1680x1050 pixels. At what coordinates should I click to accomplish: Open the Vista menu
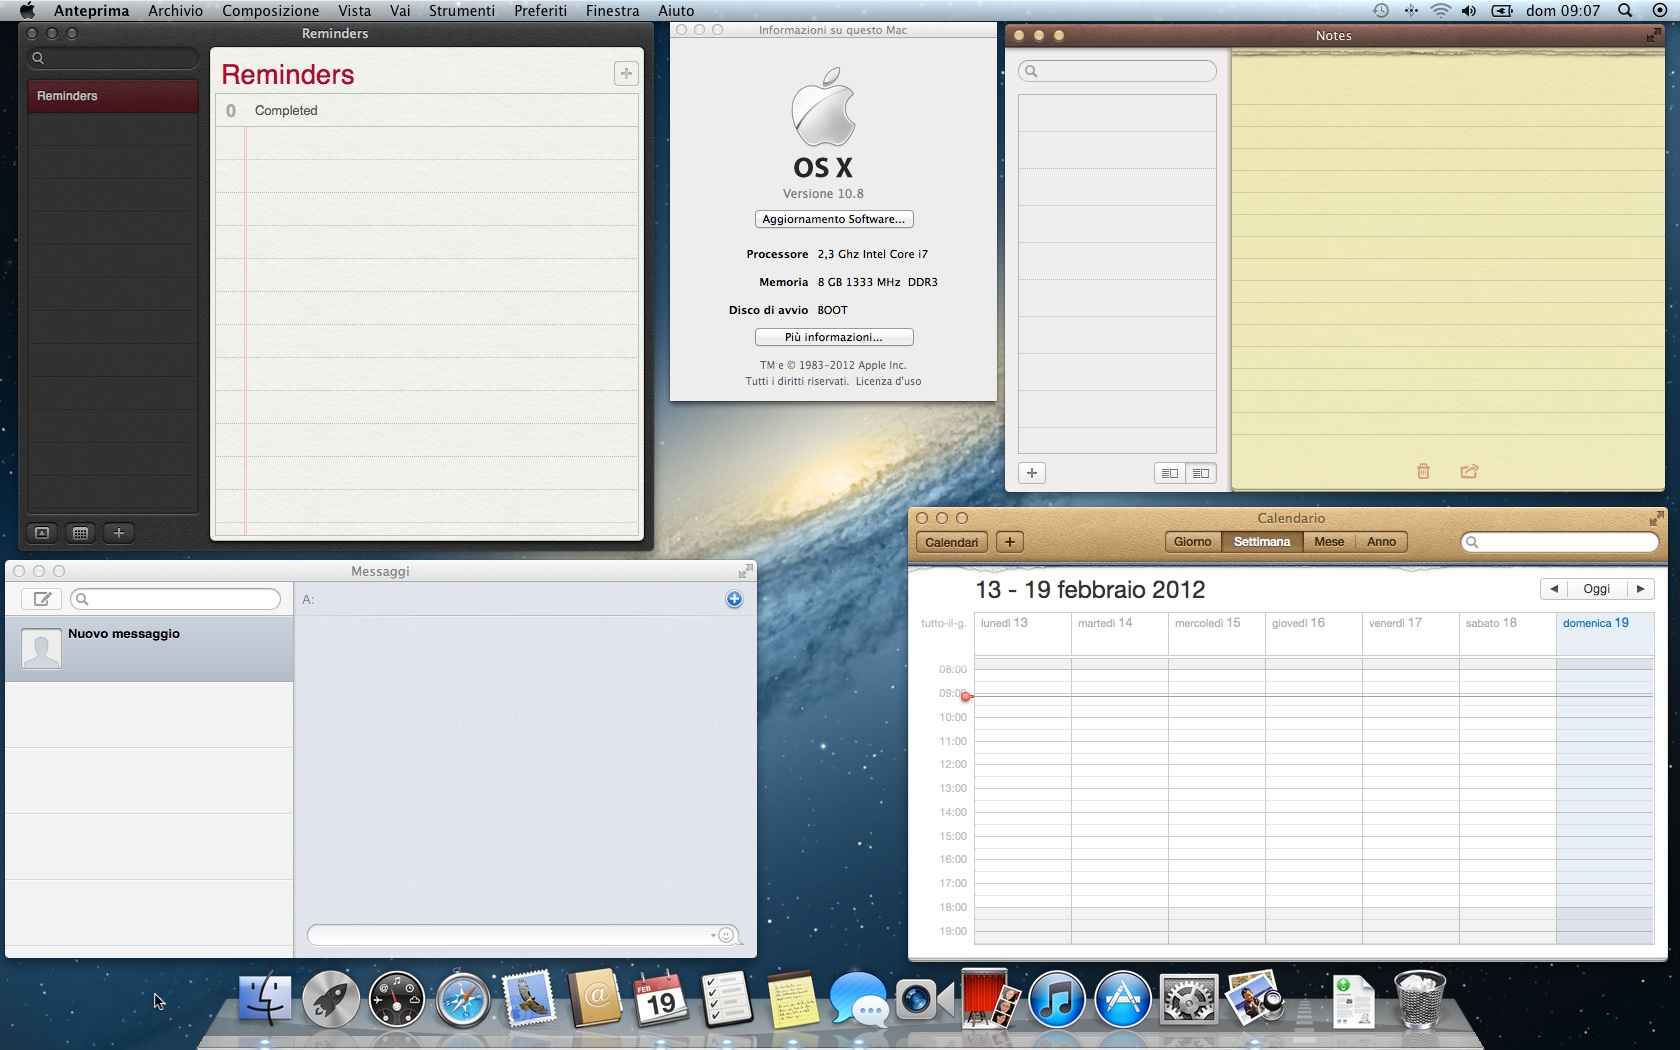(354, 11)
